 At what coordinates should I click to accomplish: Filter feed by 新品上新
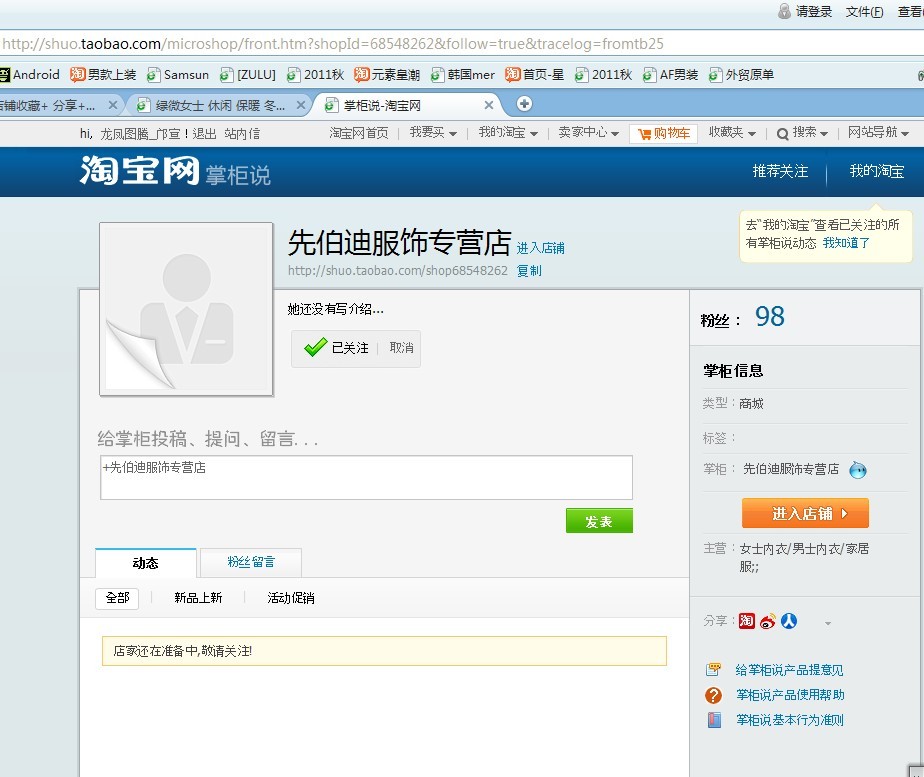pyautogui.click(x=198, y=598)
